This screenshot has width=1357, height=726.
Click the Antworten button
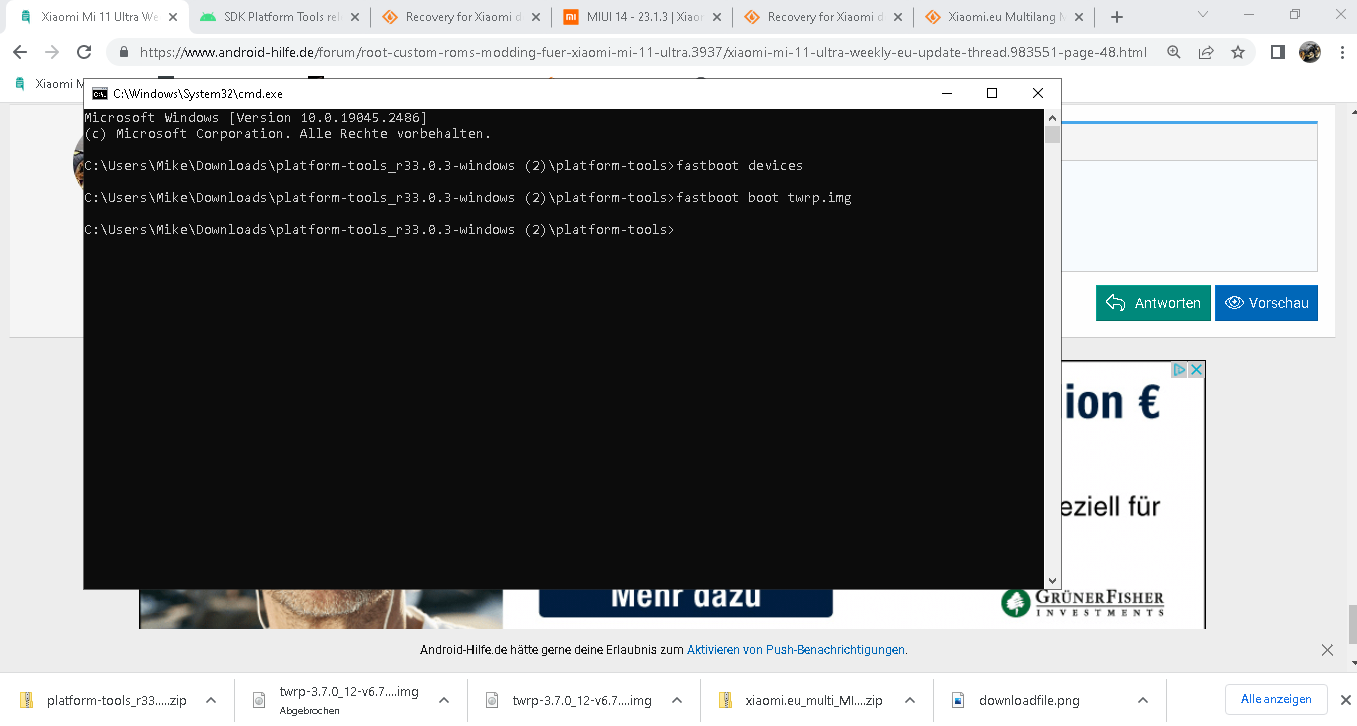[x=1153, y=303]
